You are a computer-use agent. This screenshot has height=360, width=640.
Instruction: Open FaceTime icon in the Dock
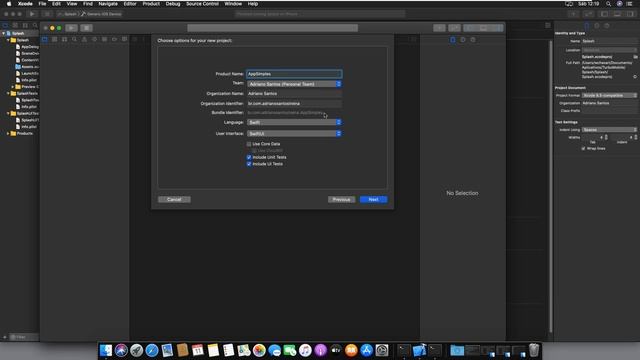[290, 350]
